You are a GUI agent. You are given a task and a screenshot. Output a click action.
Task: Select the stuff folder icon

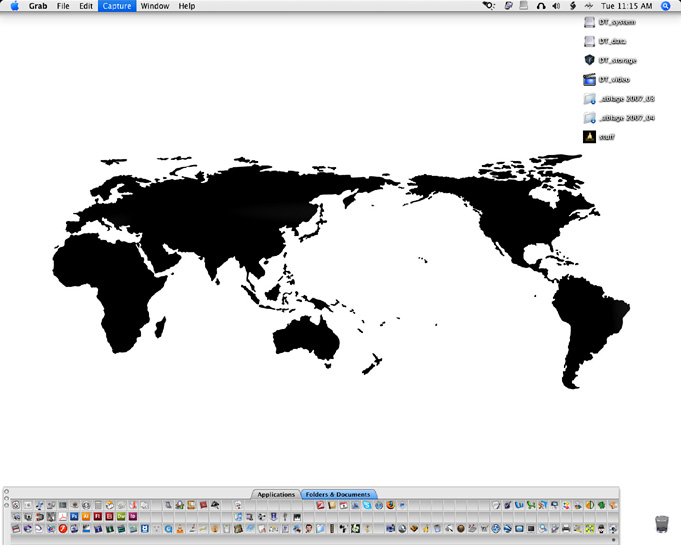pos(589,136)
